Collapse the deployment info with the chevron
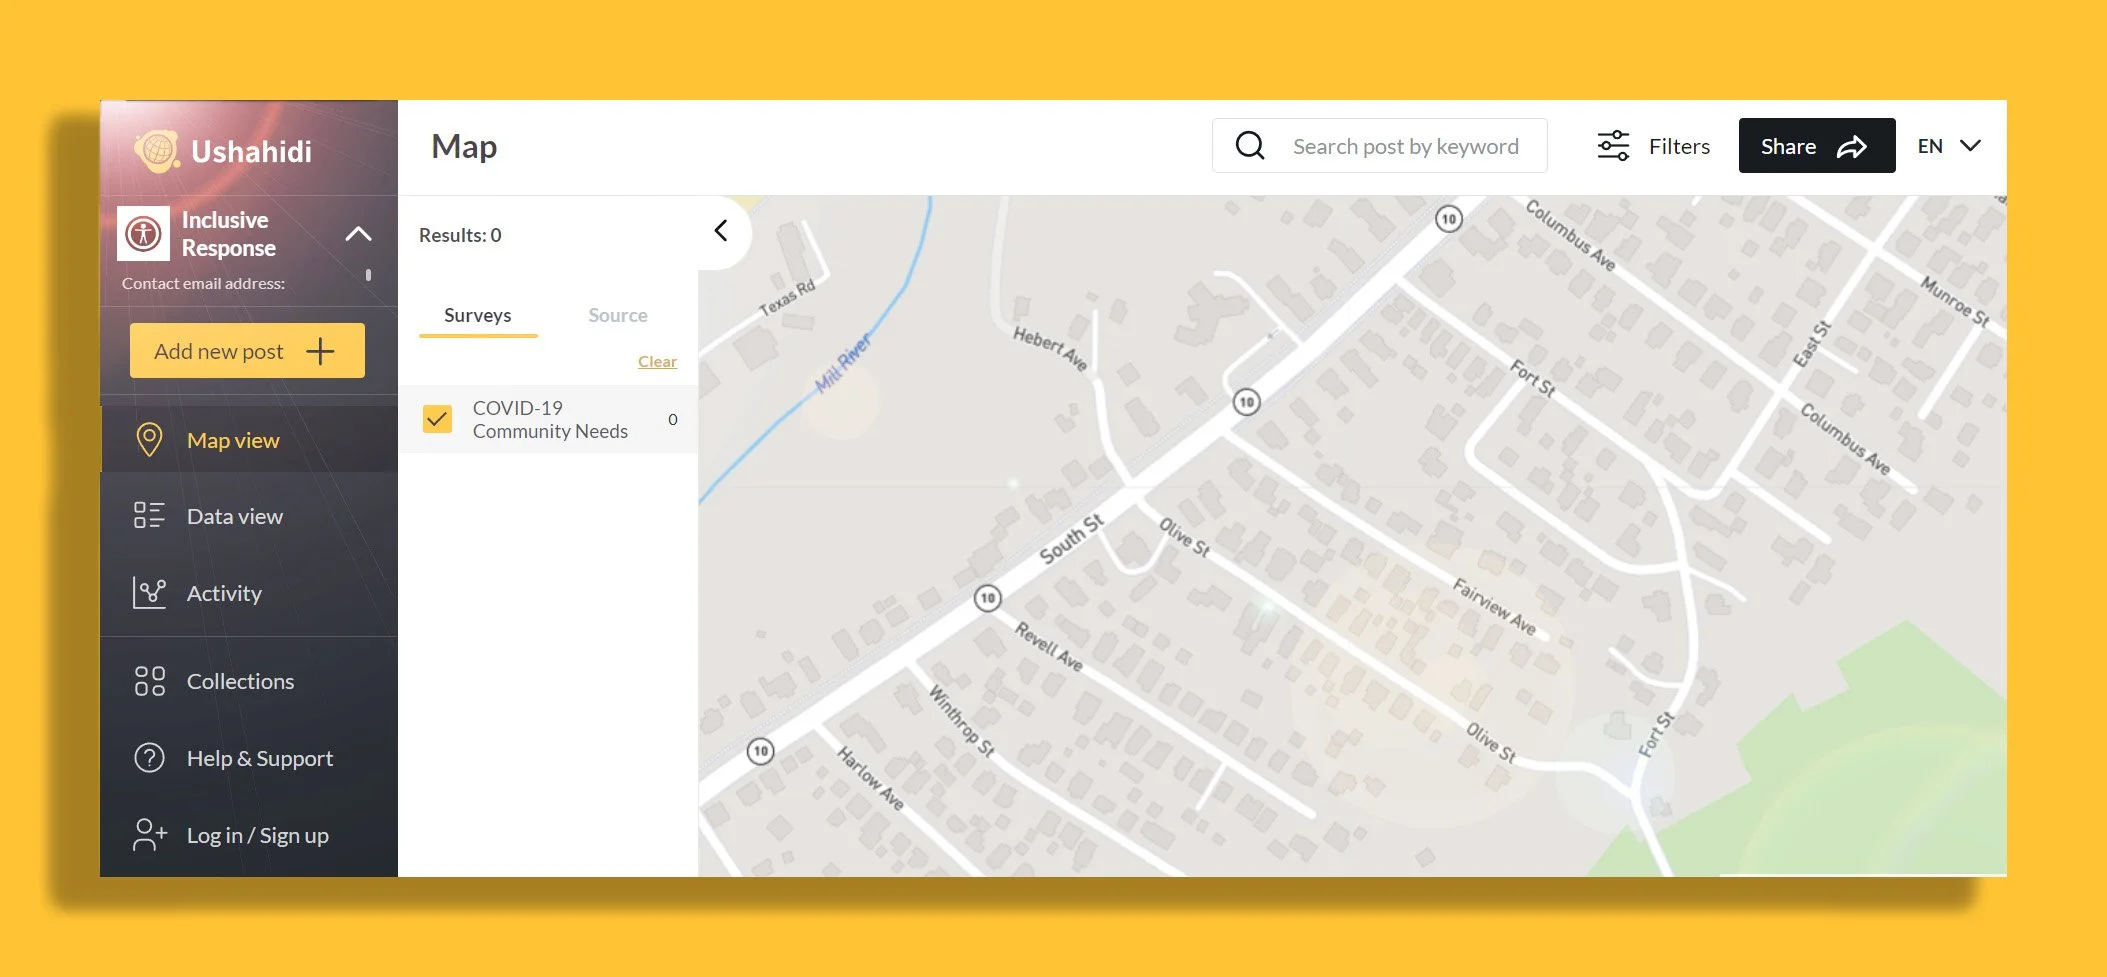This screenshot has height=977, width=2107. 357,233
